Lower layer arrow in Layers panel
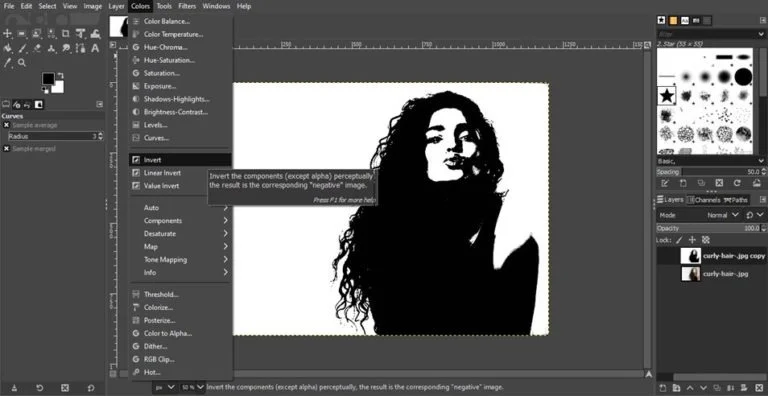The width and height of the screenshot is (768, 396). (x=703, y=388)
